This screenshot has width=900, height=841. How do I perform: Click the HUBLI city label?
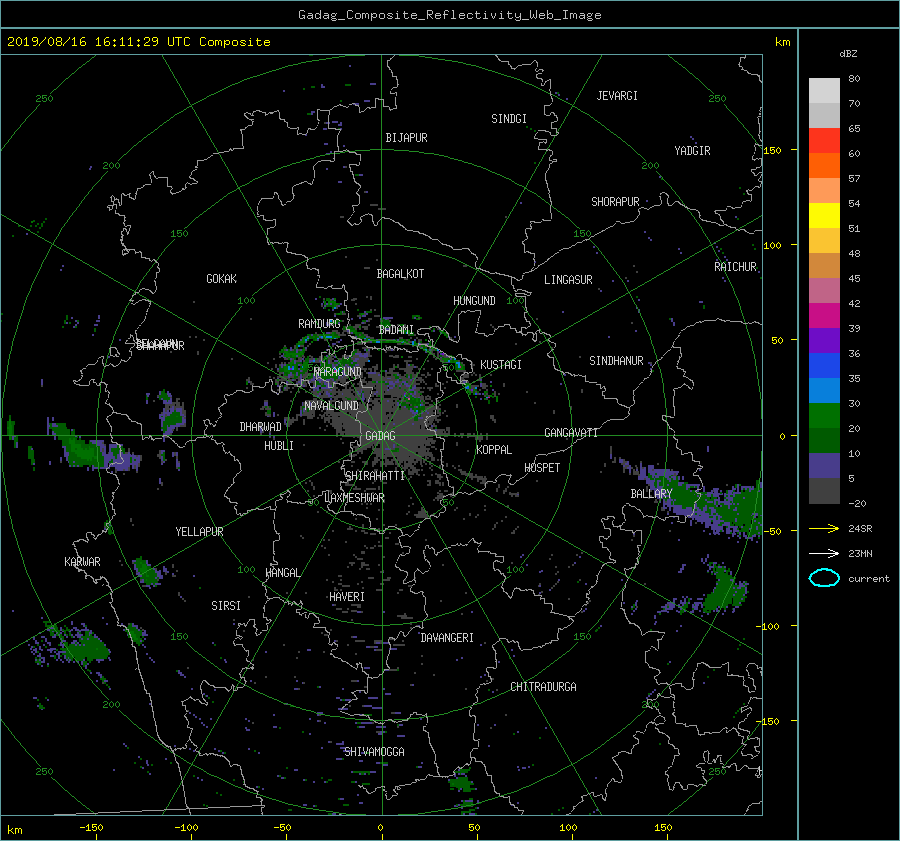[x=278, y=446]
